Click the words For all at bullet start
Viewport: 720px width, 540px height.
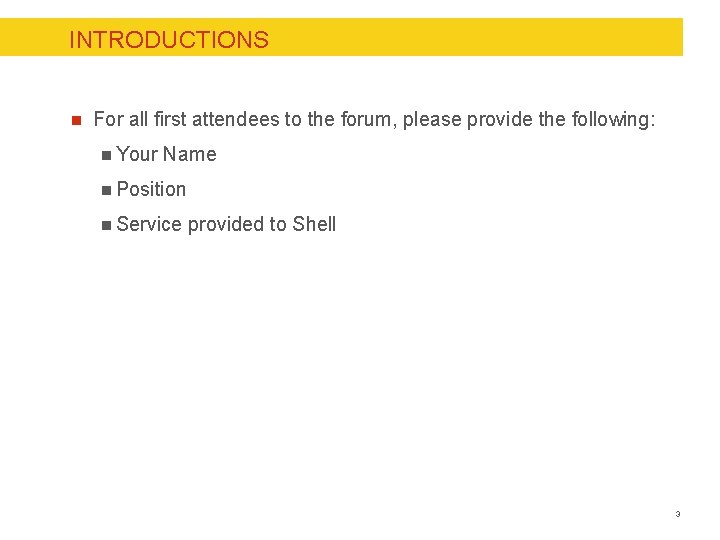pos(121,119)
